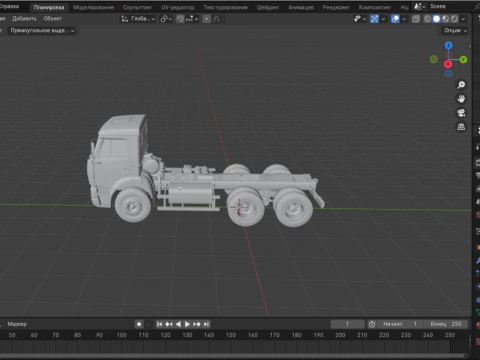Toggle viewport gizmos display

click(x=374, y=19)
